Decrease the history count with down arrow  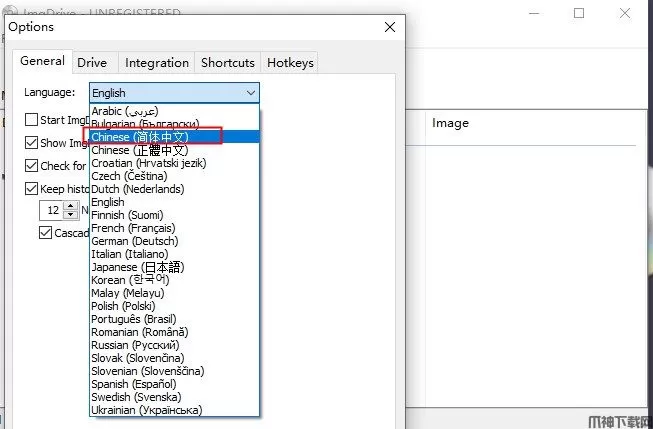pos(71,215)
